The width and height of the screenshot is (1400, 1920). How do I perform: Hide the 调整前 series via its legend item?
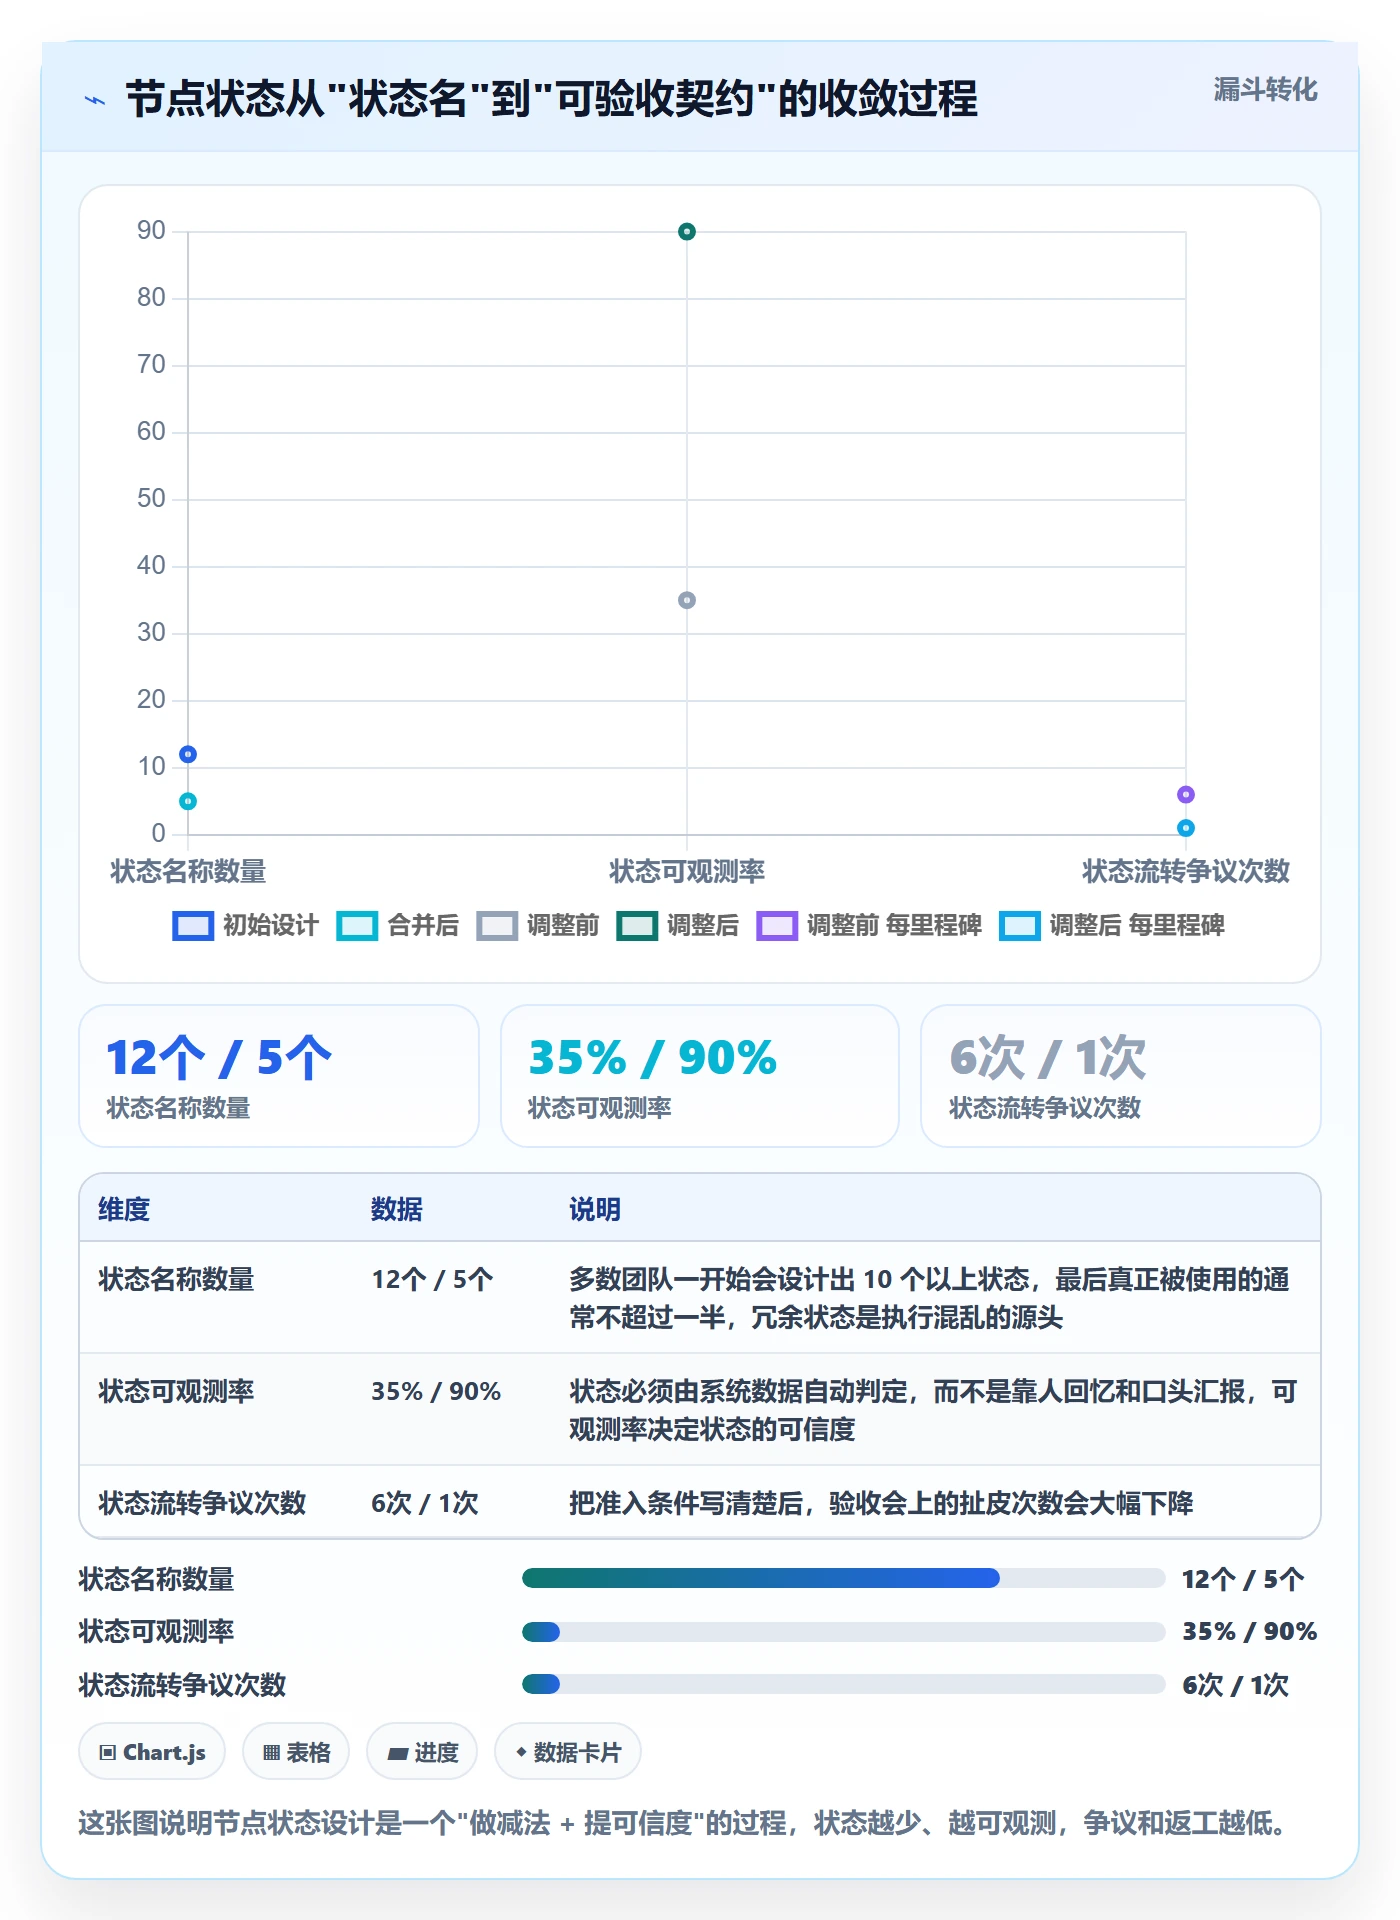coord(538,925)
